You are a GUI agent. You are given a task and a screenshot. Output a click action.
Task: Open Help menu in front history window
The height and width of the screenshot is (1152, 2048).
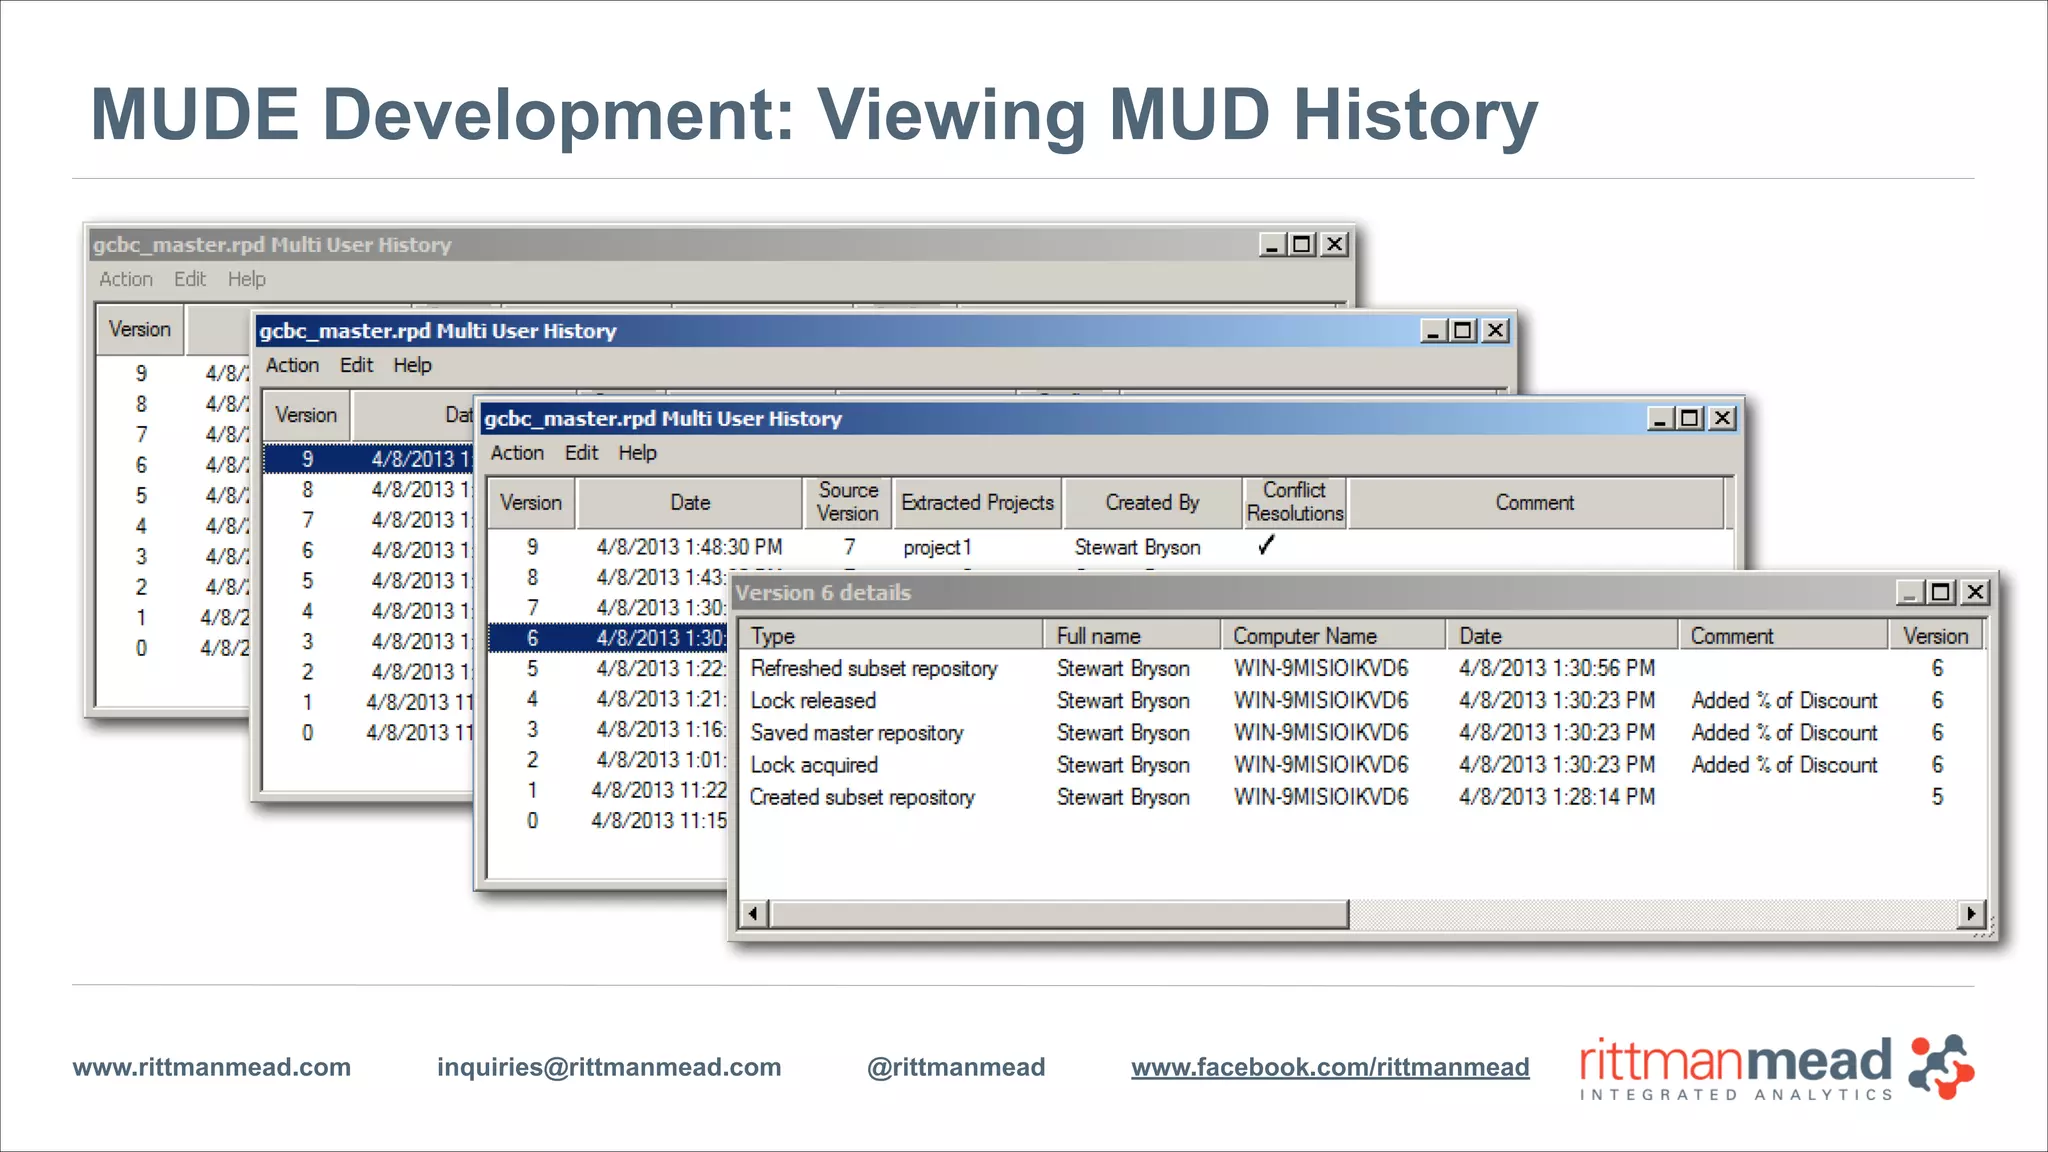637,453
